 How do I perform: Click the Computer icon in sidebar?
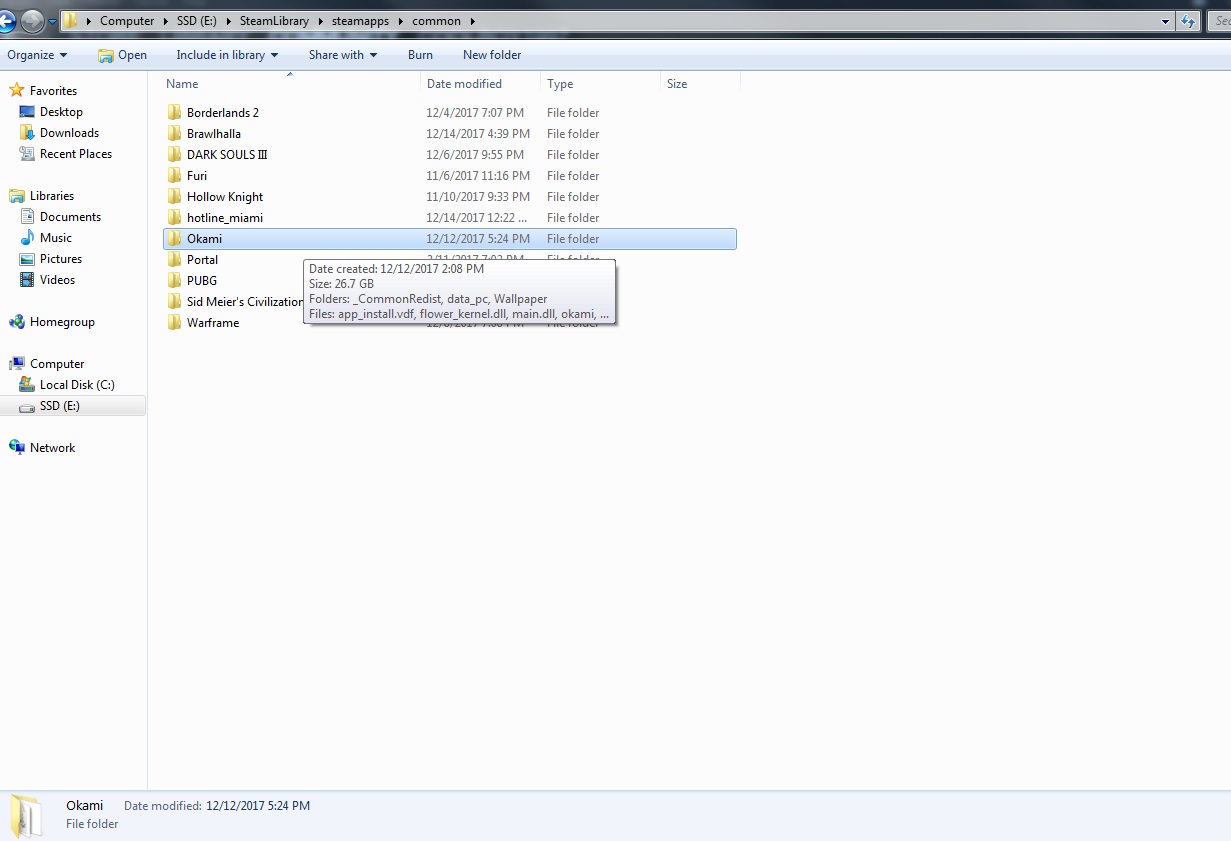click(x=16, y=363)
